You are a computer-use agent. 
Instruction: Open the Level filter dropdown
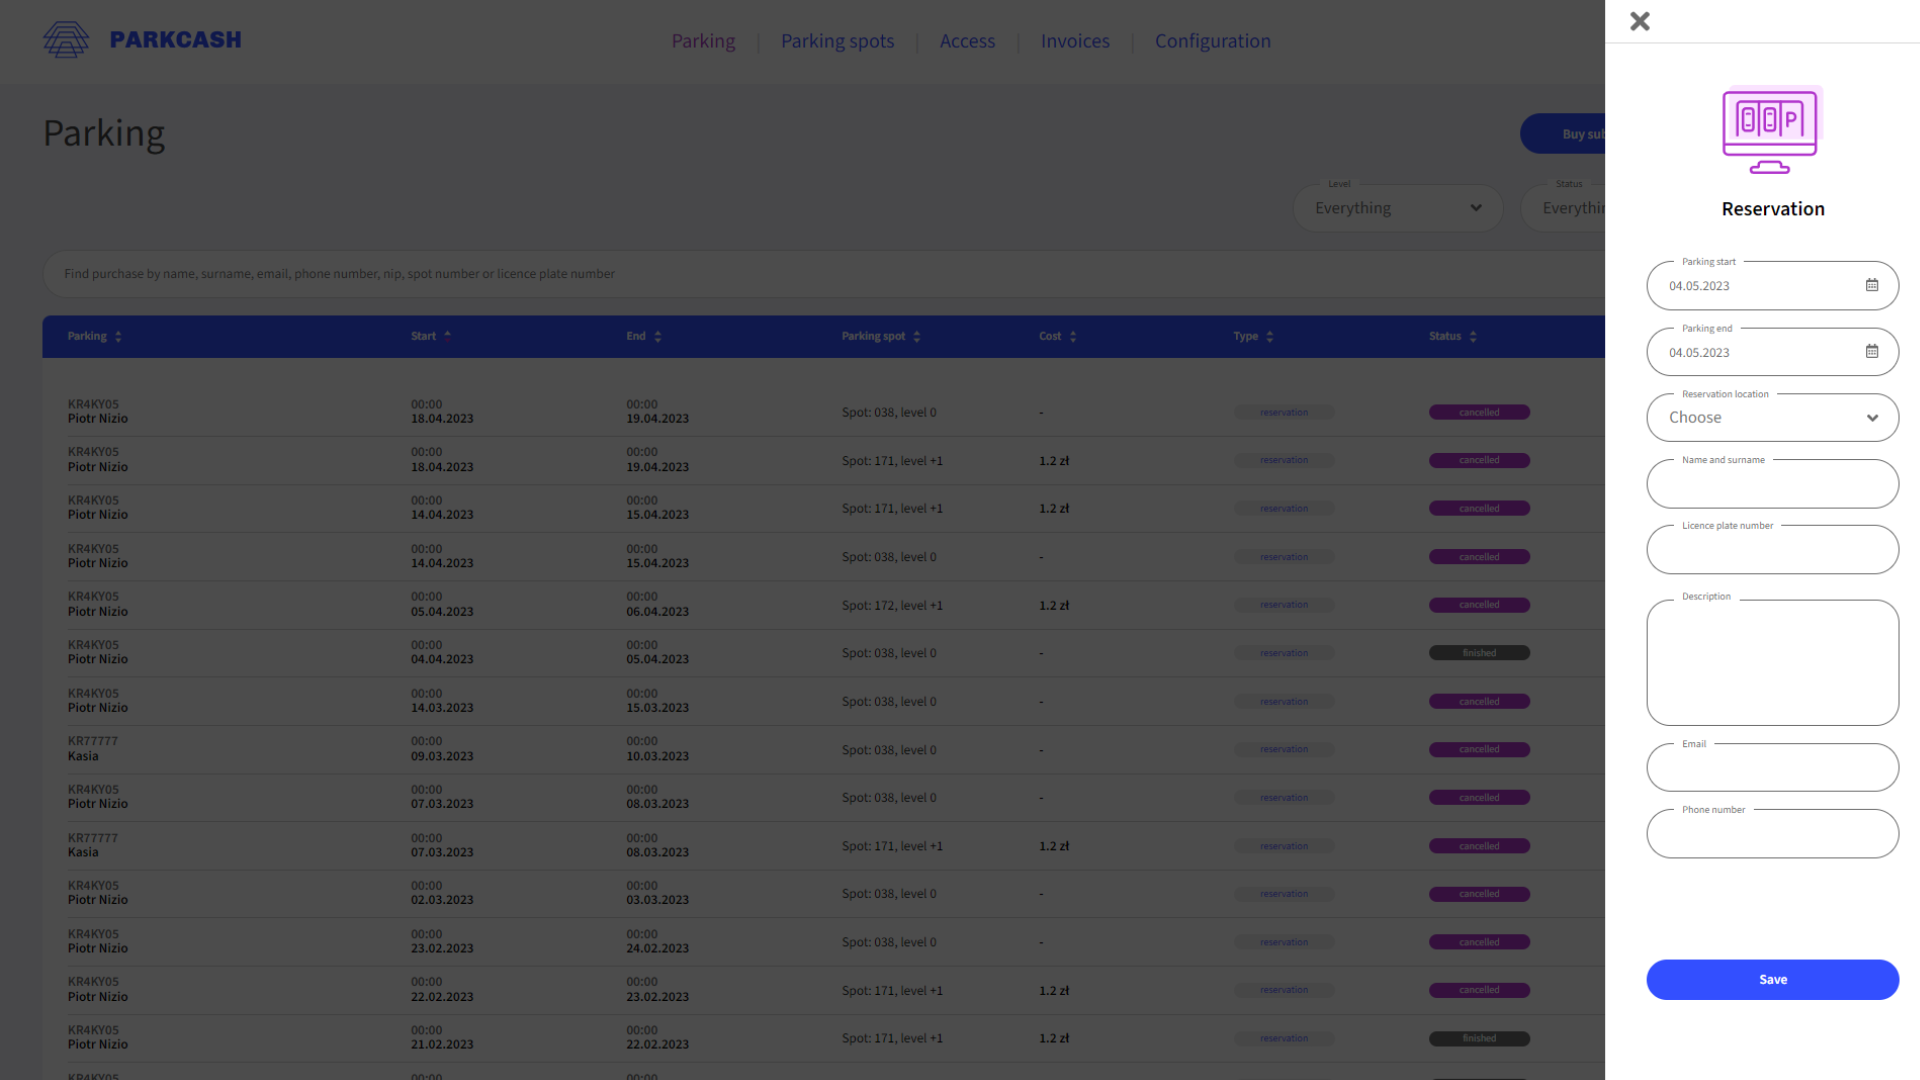coord(1396,208)
